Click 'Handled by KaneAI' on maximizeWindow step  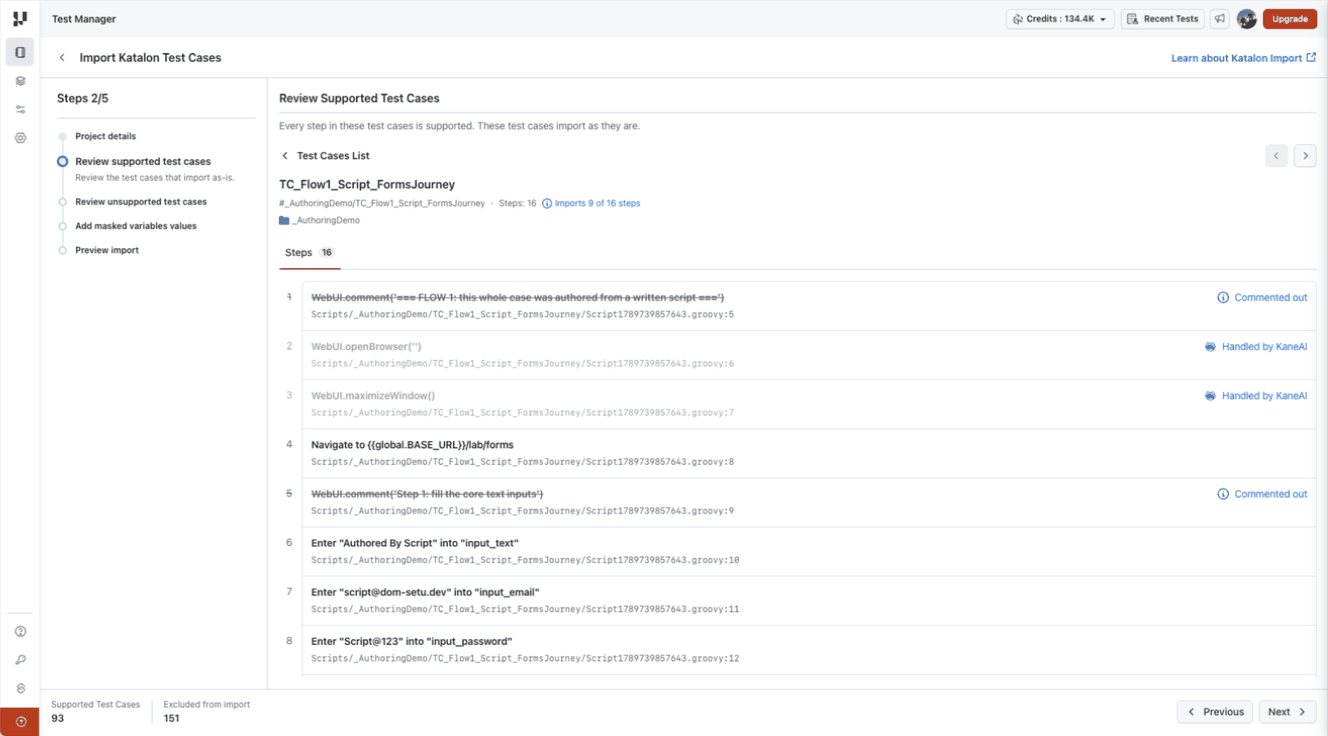pos(1264,396)
